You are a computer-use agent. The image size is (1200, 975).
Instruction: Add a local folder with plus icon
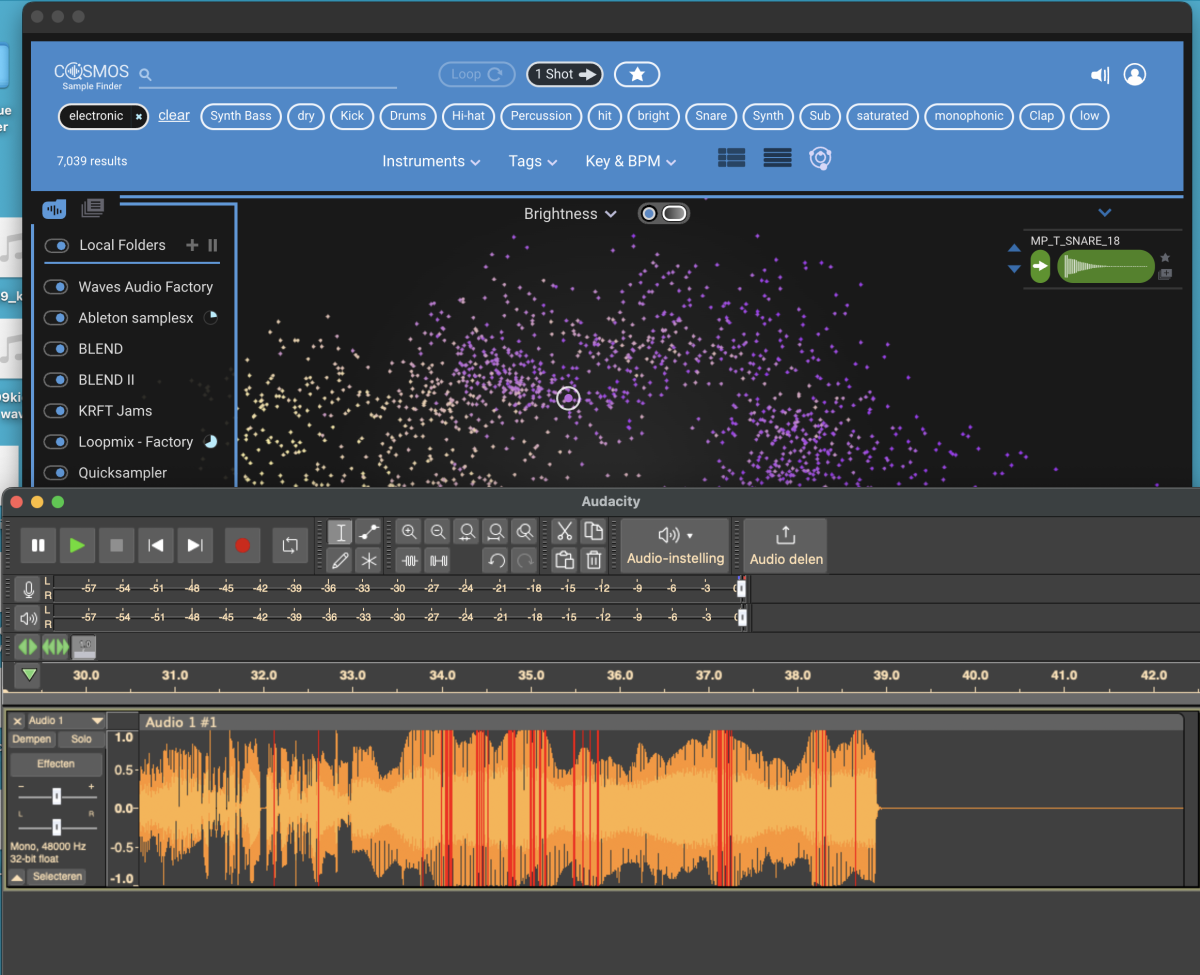[x=192, y=245]
